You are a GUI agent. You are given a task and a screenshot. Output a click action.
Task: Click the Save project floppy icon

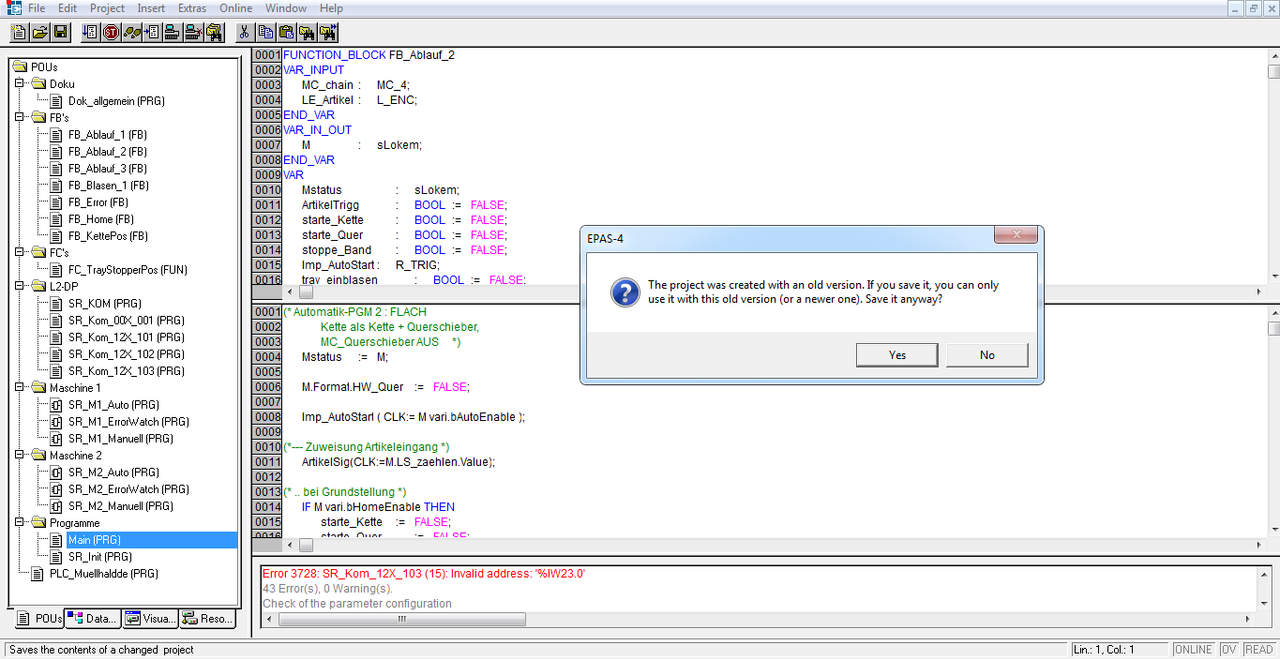click(x=61, y=32)
